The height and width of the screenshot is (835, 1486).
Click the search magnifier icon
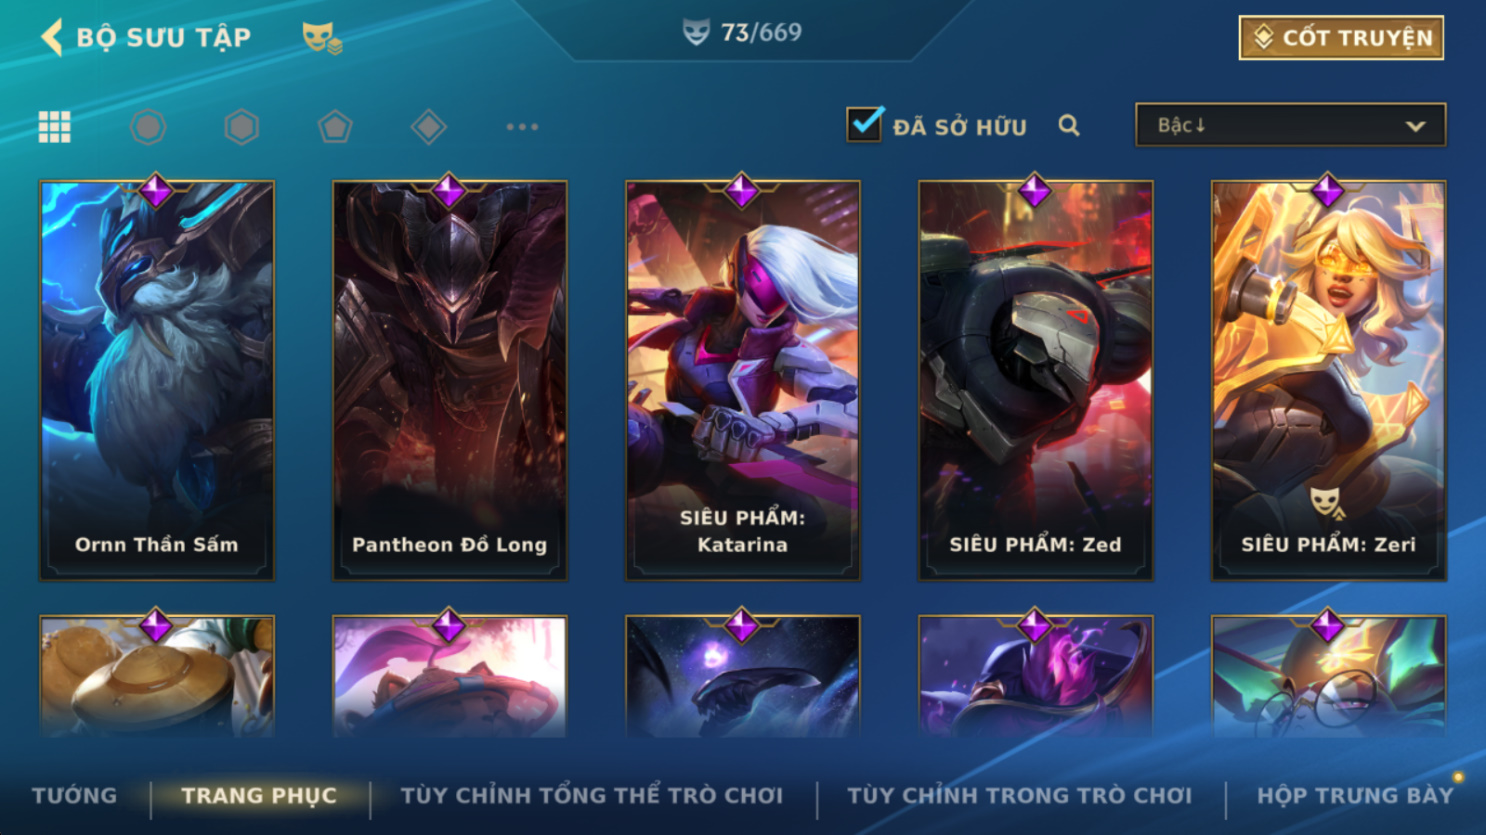(x=1069, y=126)
